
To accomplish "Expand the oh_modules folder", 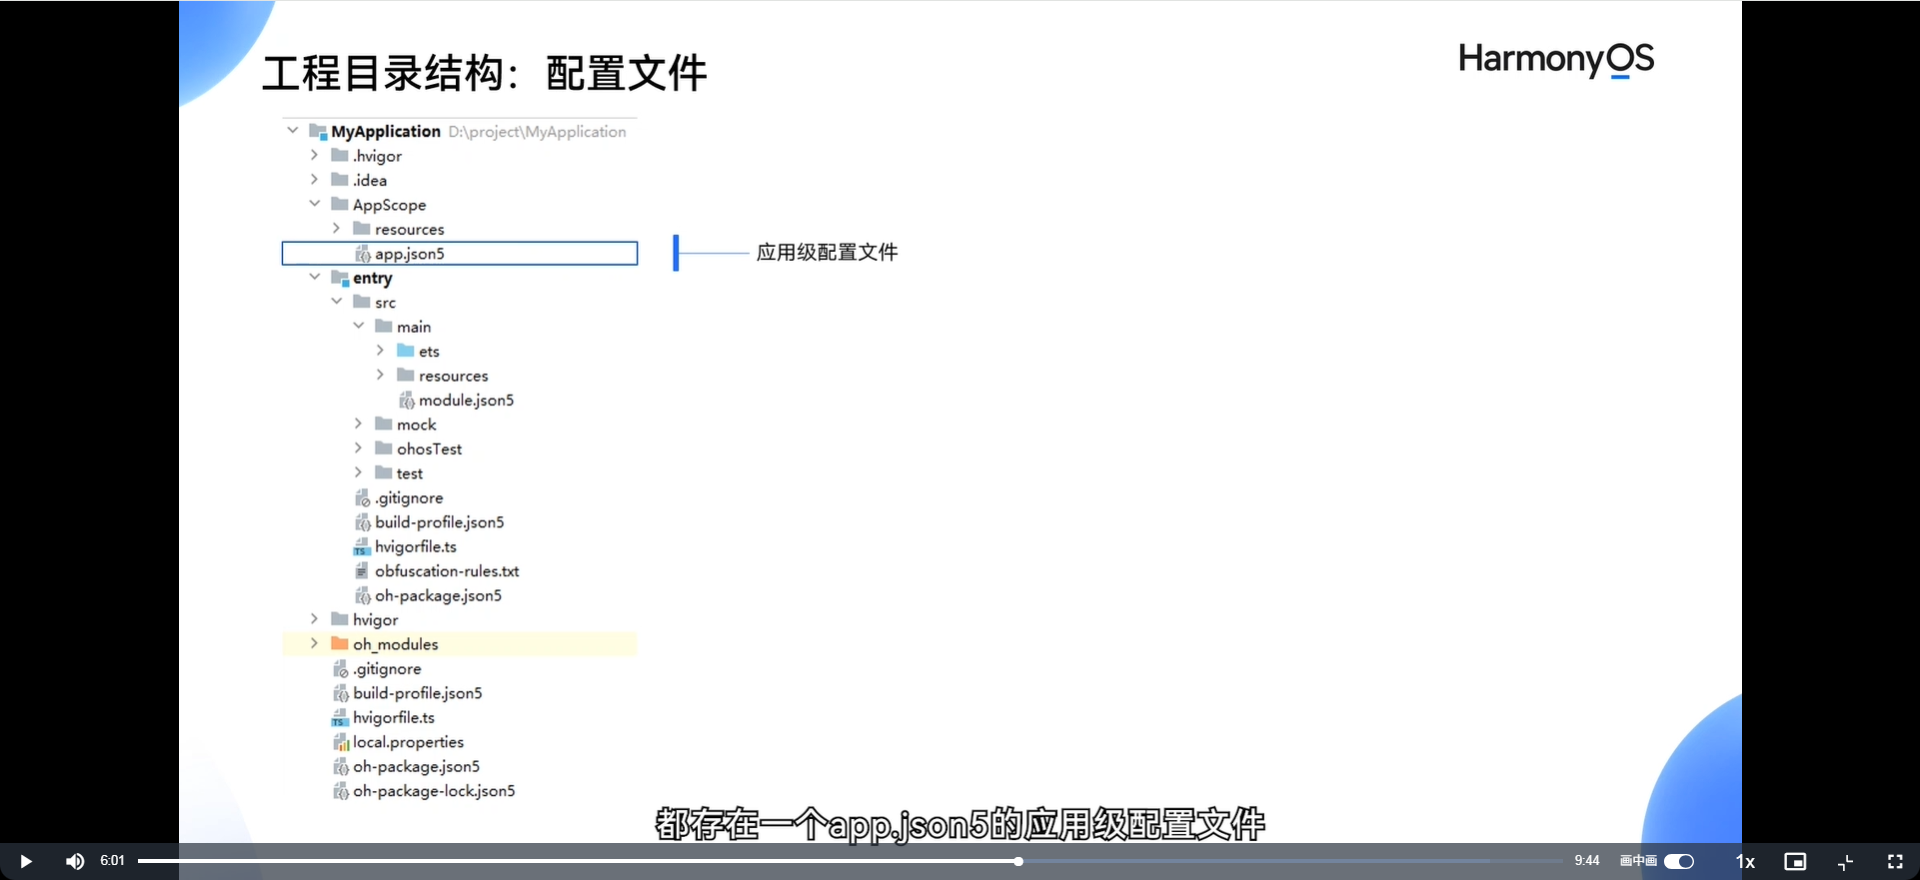I will (314, 643).
